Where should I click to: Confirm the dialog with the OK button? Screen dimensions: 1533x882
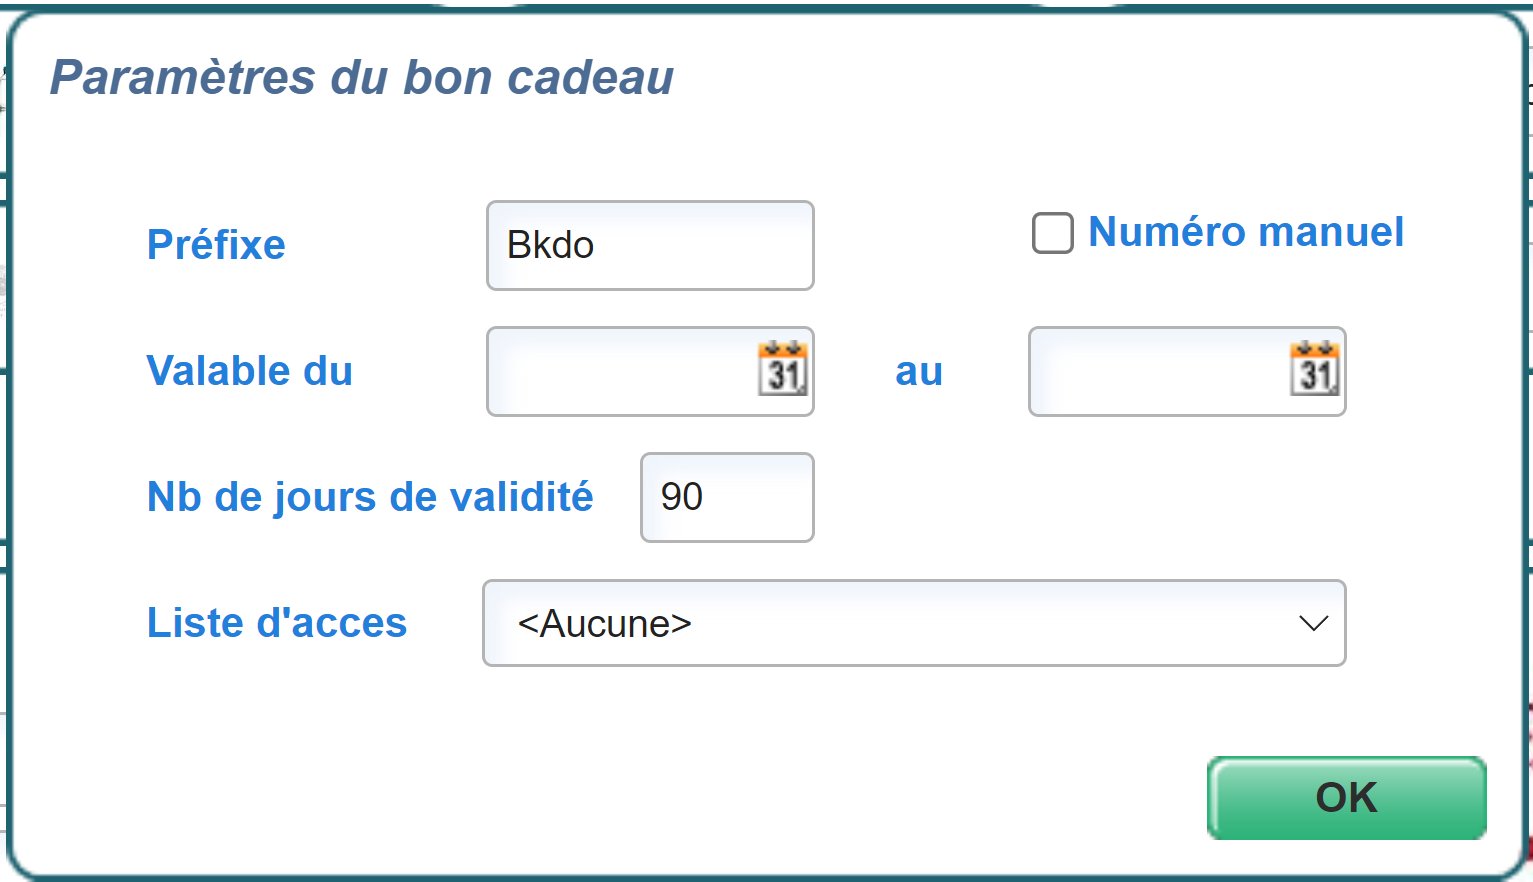[1346, 797]
